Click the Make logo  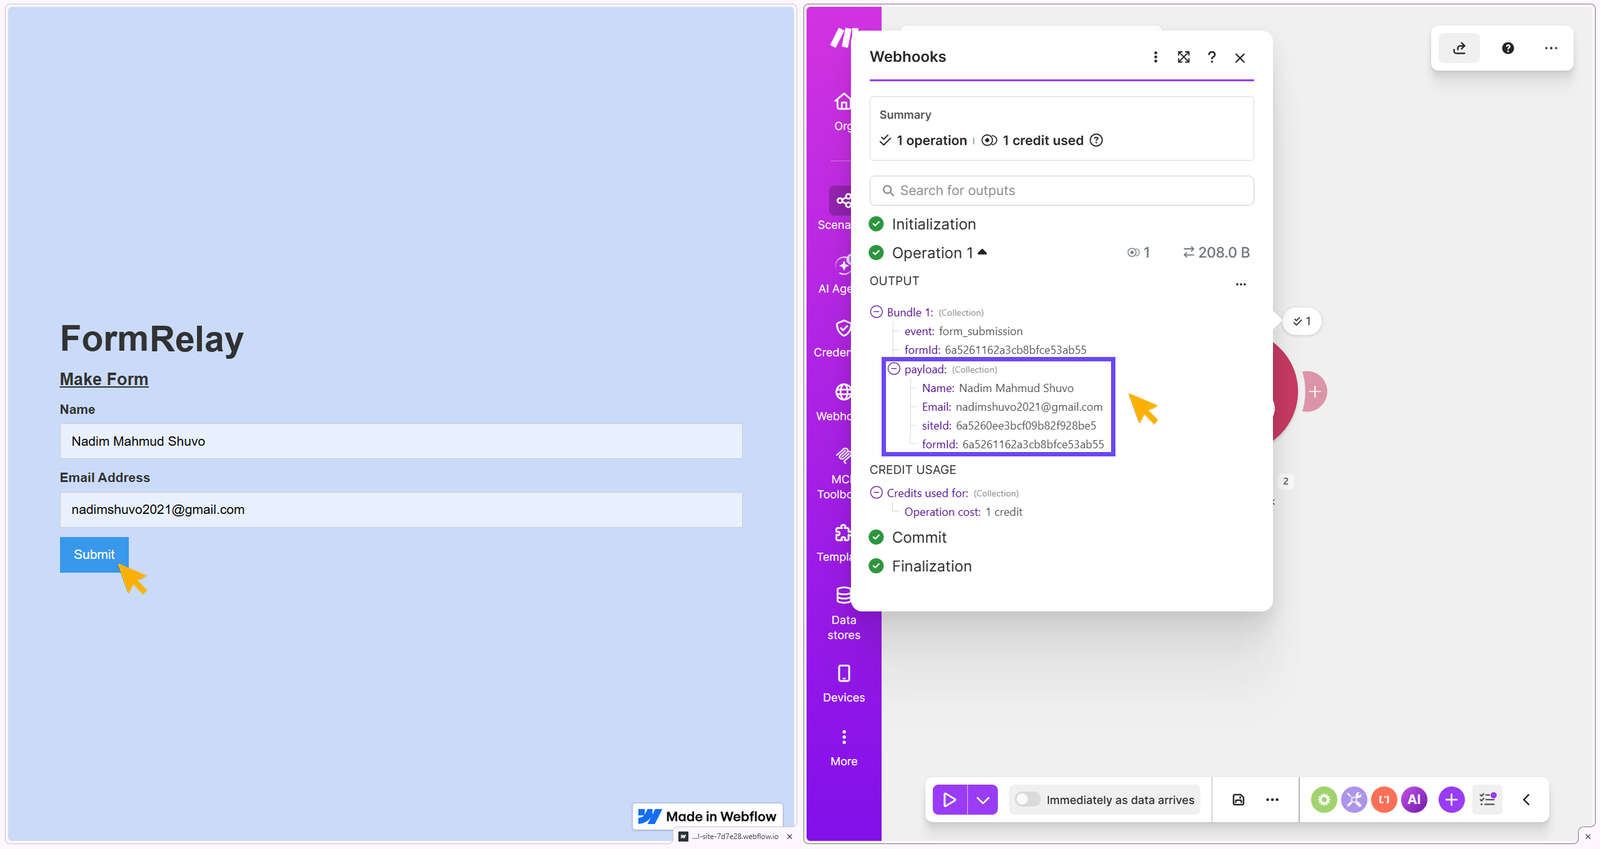click(843, 38)
